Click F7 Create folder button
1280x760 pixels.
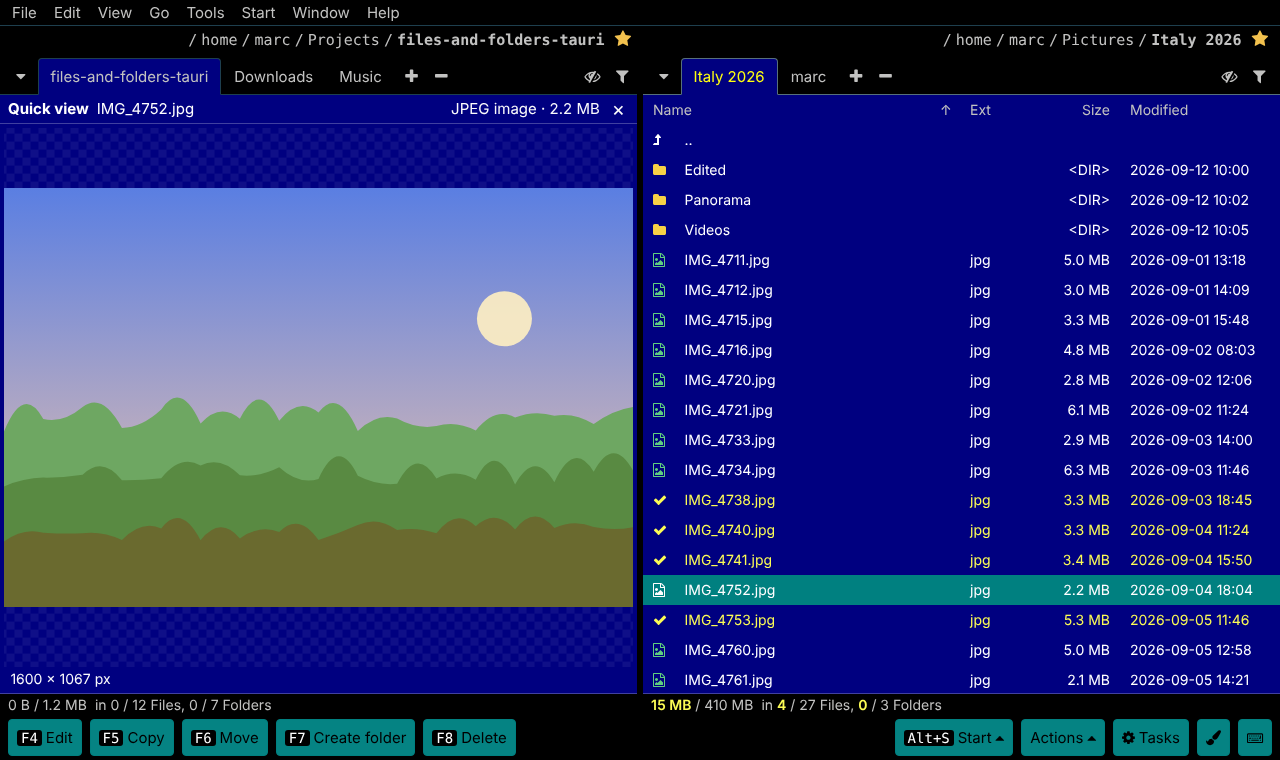pyautogui.click(x=345, y=738)
